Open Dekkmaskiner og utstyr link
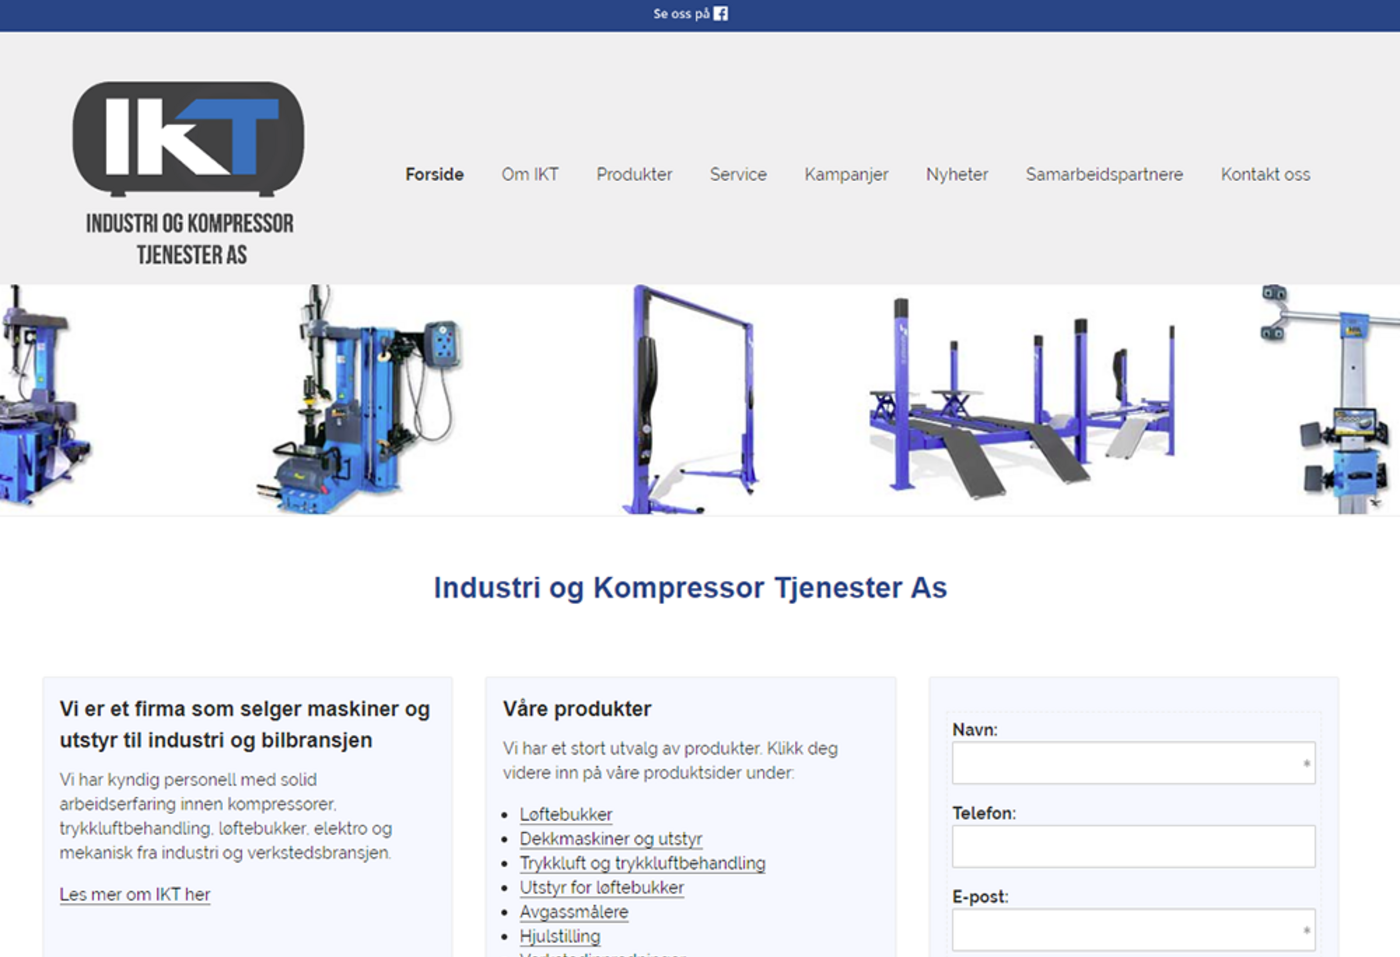1400x957 pixels. tap(611, 839)
